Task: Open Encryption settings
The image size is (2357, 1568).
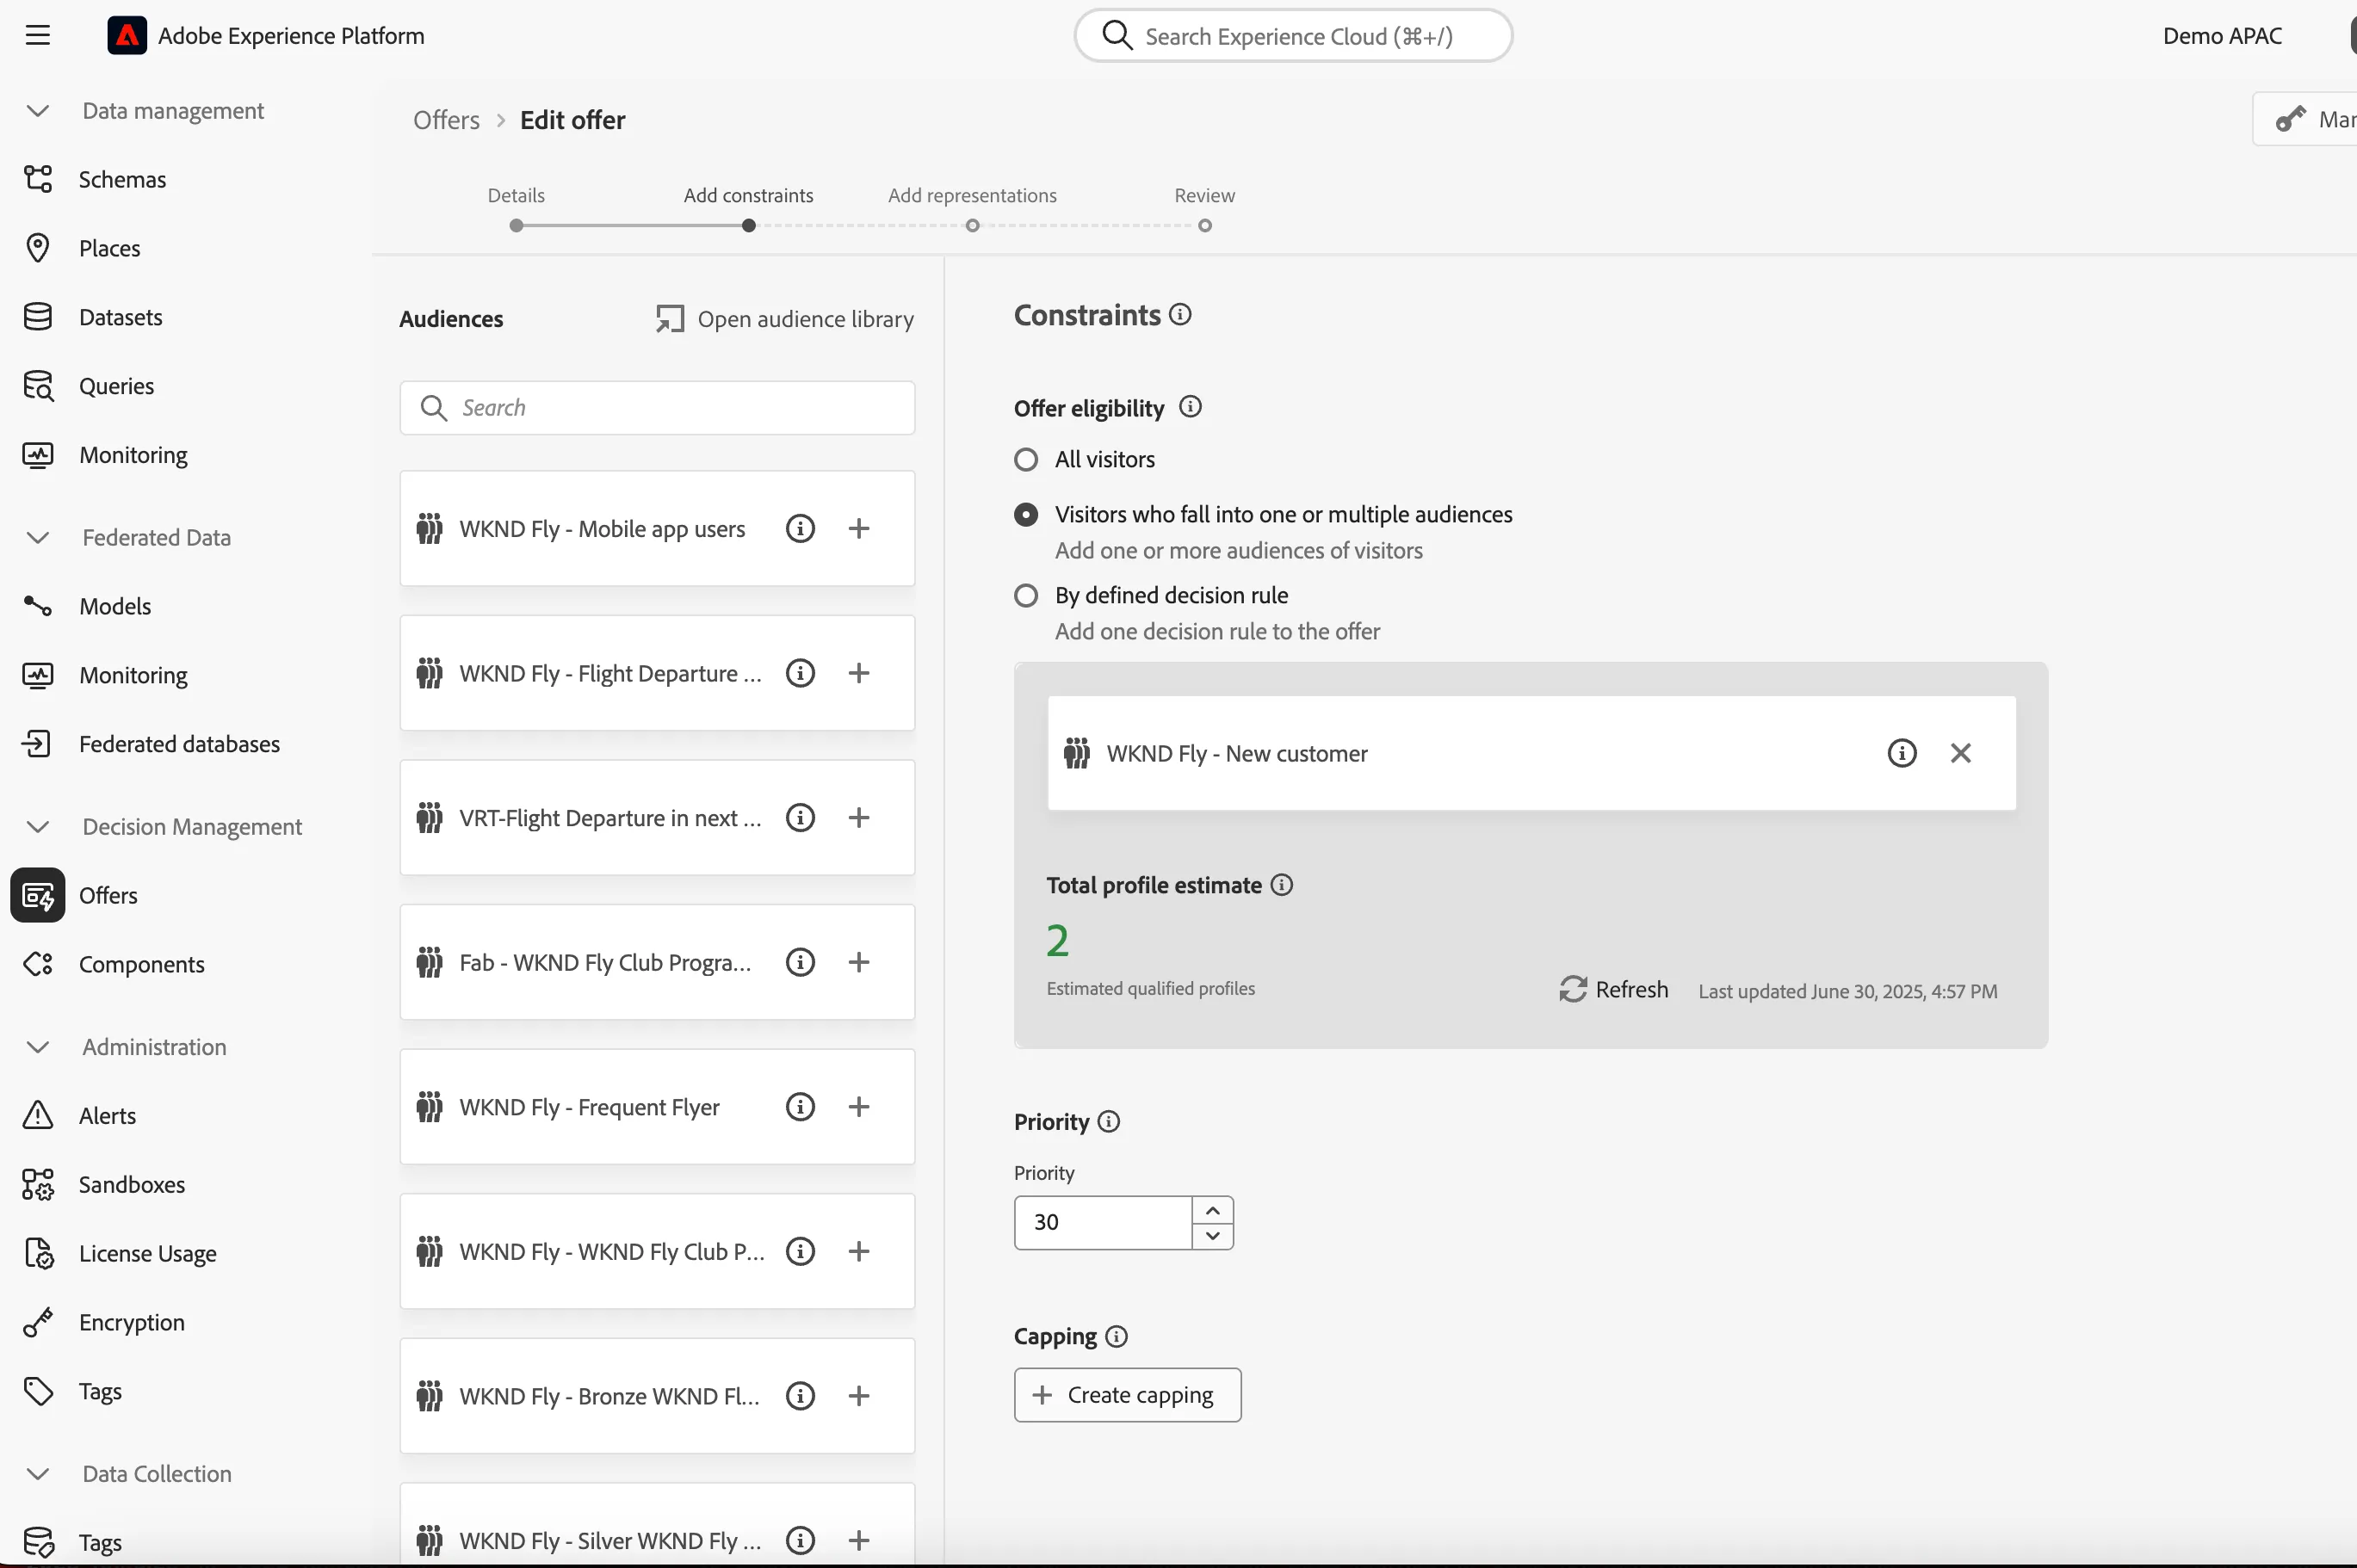Action: pyautogui.click(x=131, y=1322)
